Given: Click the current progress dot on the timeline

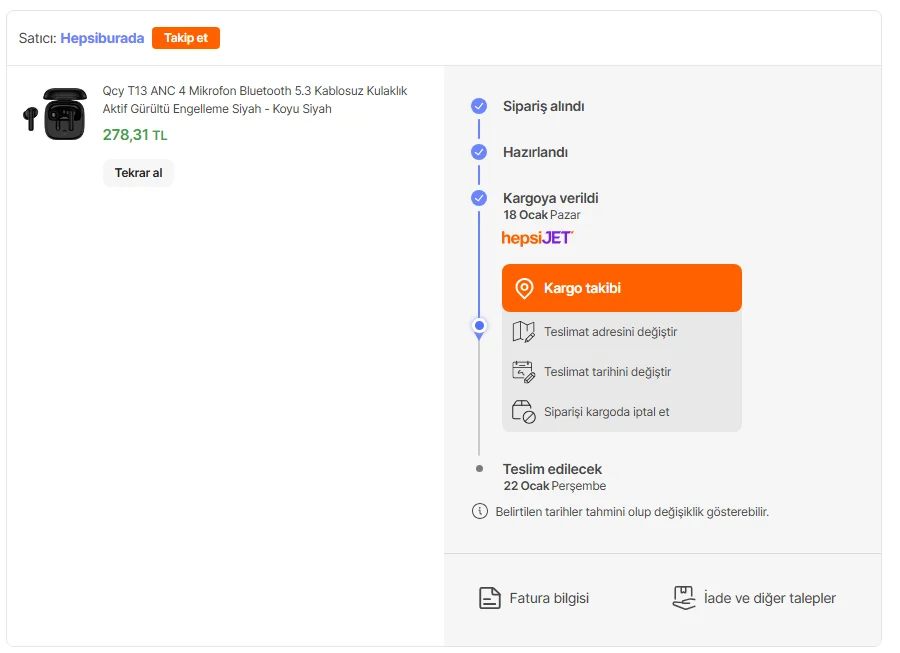Looking at the screenshot, I should pos(479,326).
